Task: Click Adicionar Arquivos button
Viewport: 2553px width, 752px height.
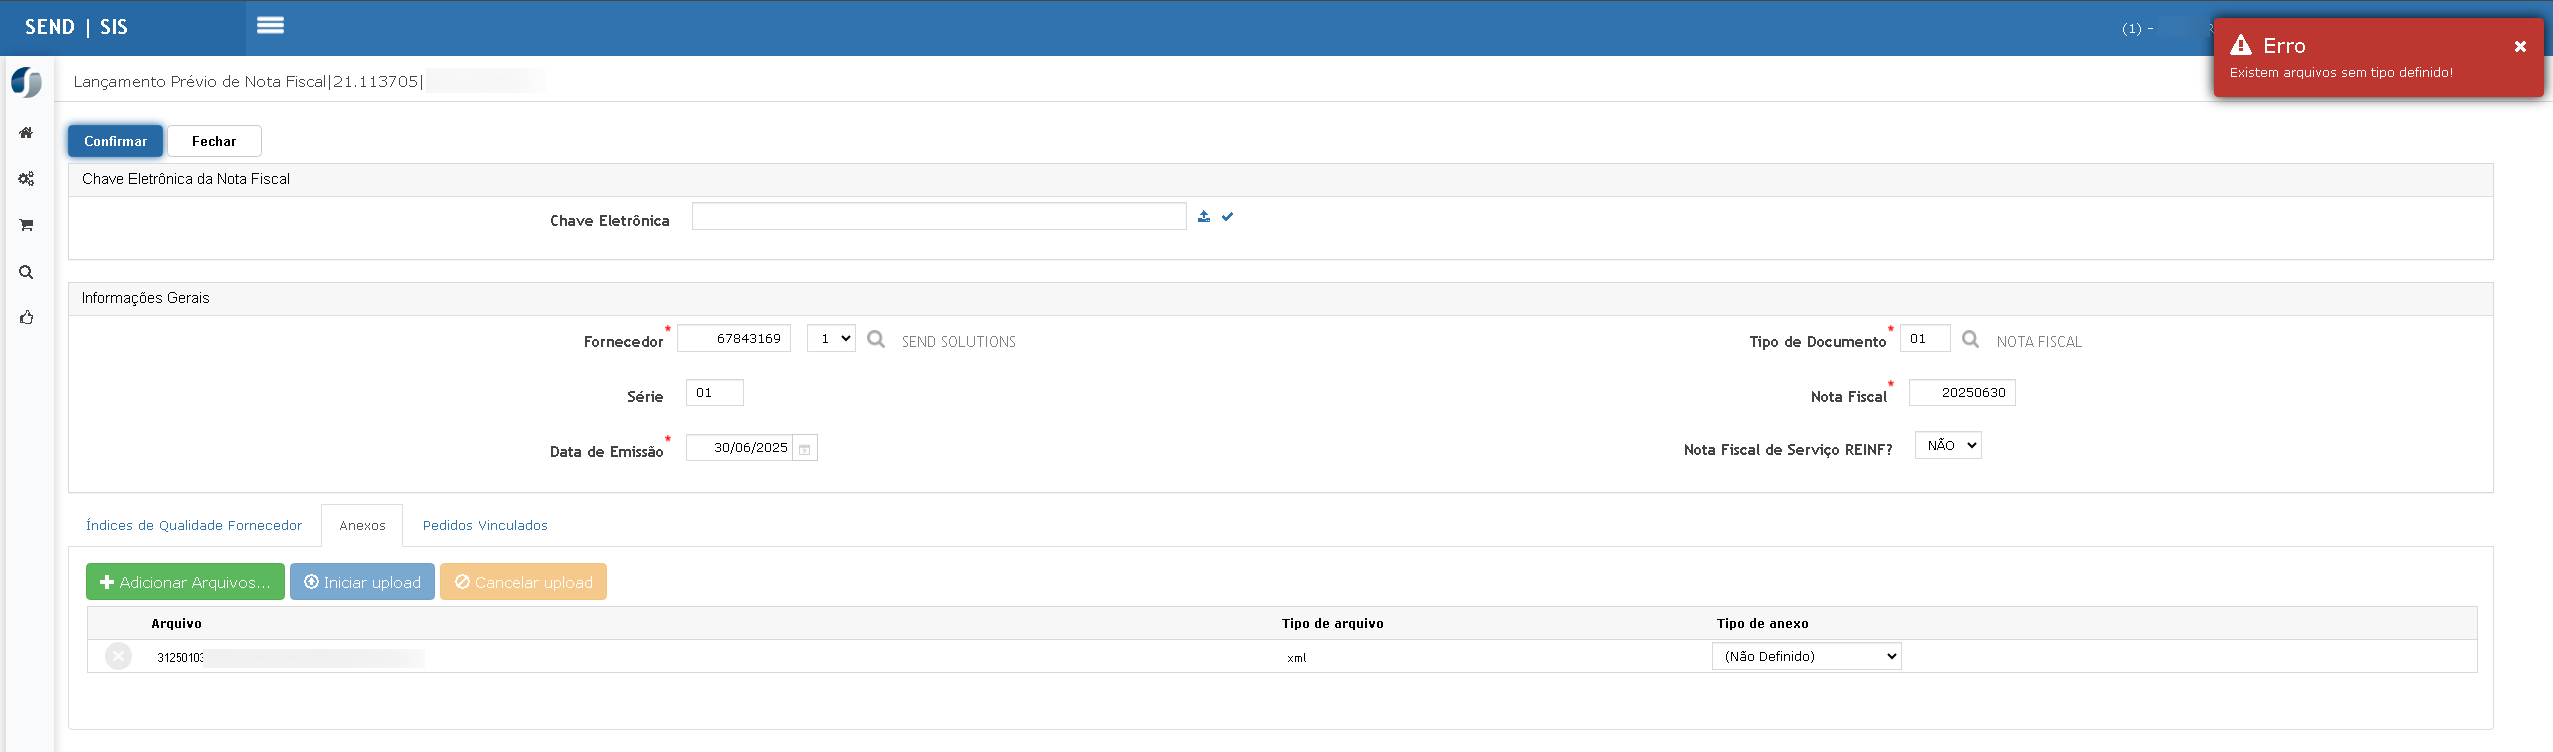Action: coord(185,582)
